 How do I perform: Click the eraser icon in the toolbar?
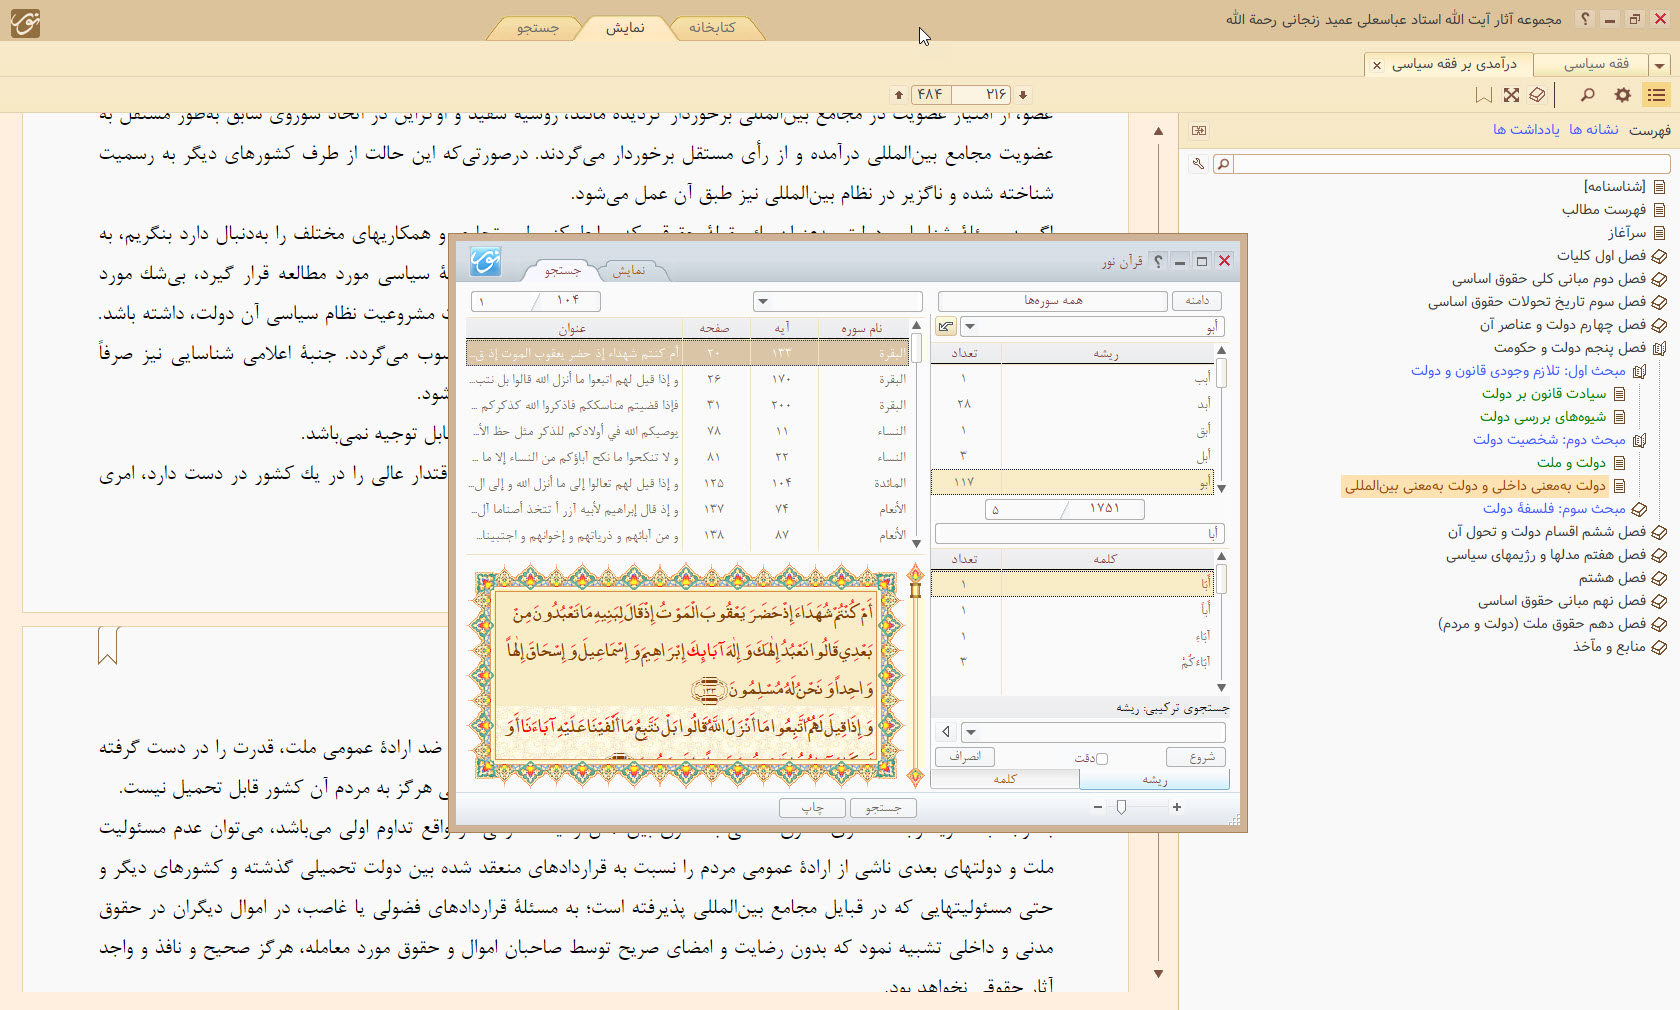pyautogui.click(x=1537, y=95)
